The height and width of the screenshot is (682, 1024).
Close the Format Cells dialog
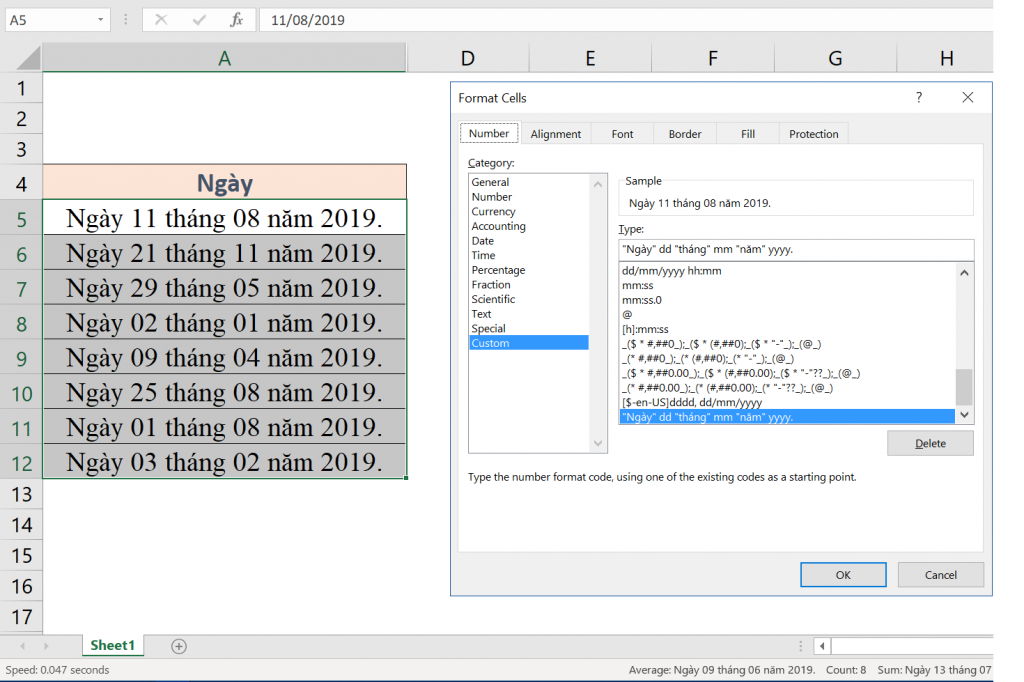[967, 98]
